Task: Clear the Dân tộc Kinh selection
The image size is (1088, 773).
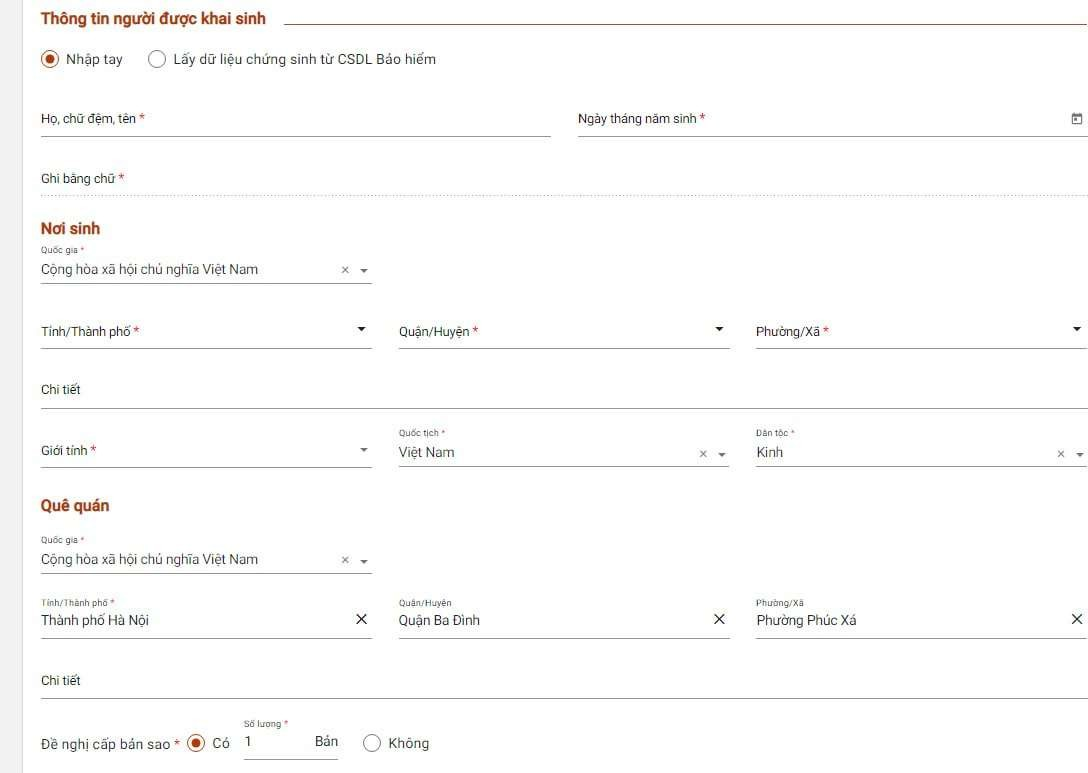Action: (x=1061, y=454)
